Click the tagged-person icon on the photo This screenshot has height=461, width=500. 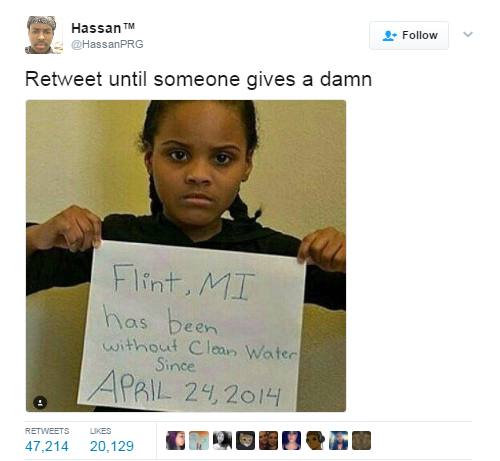tap(40, 402)
